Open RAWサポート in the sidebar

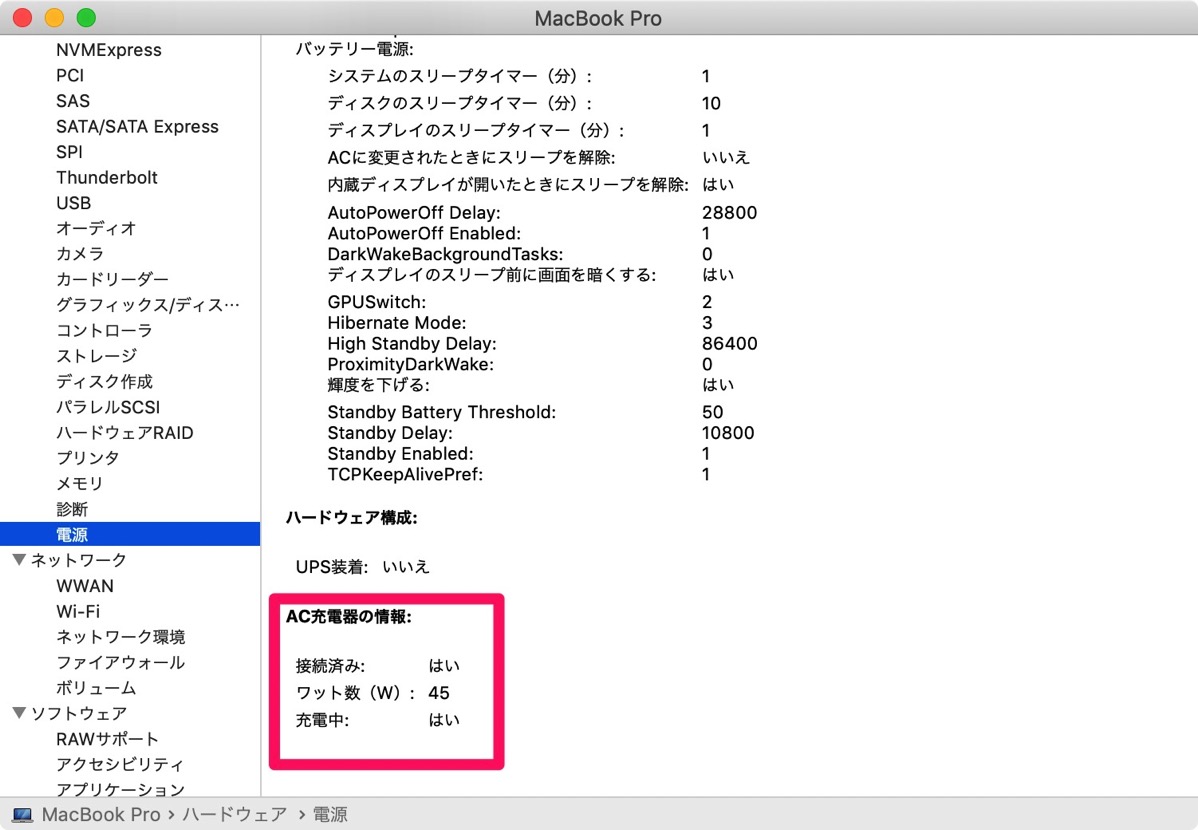pyautogui.click(x=107, y=739)
